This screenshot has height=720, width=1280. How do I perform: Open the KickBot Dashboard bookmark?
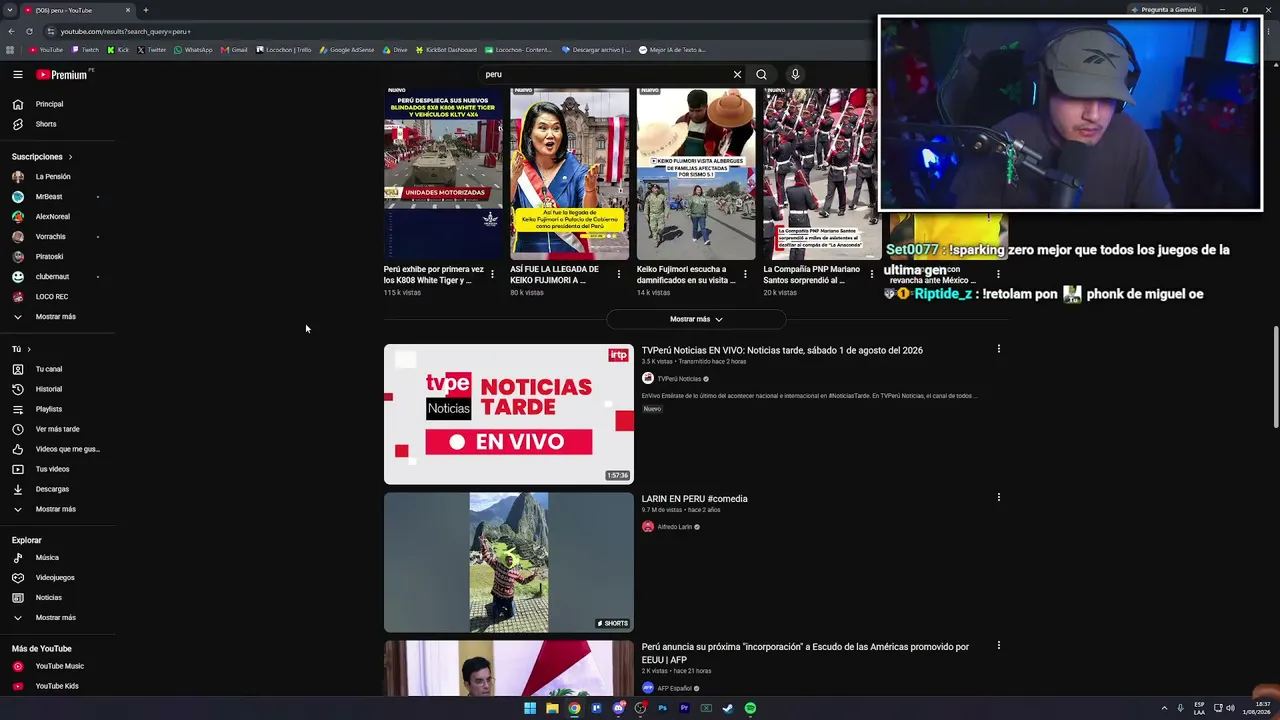pyautogui.click(x=446, y=50)
